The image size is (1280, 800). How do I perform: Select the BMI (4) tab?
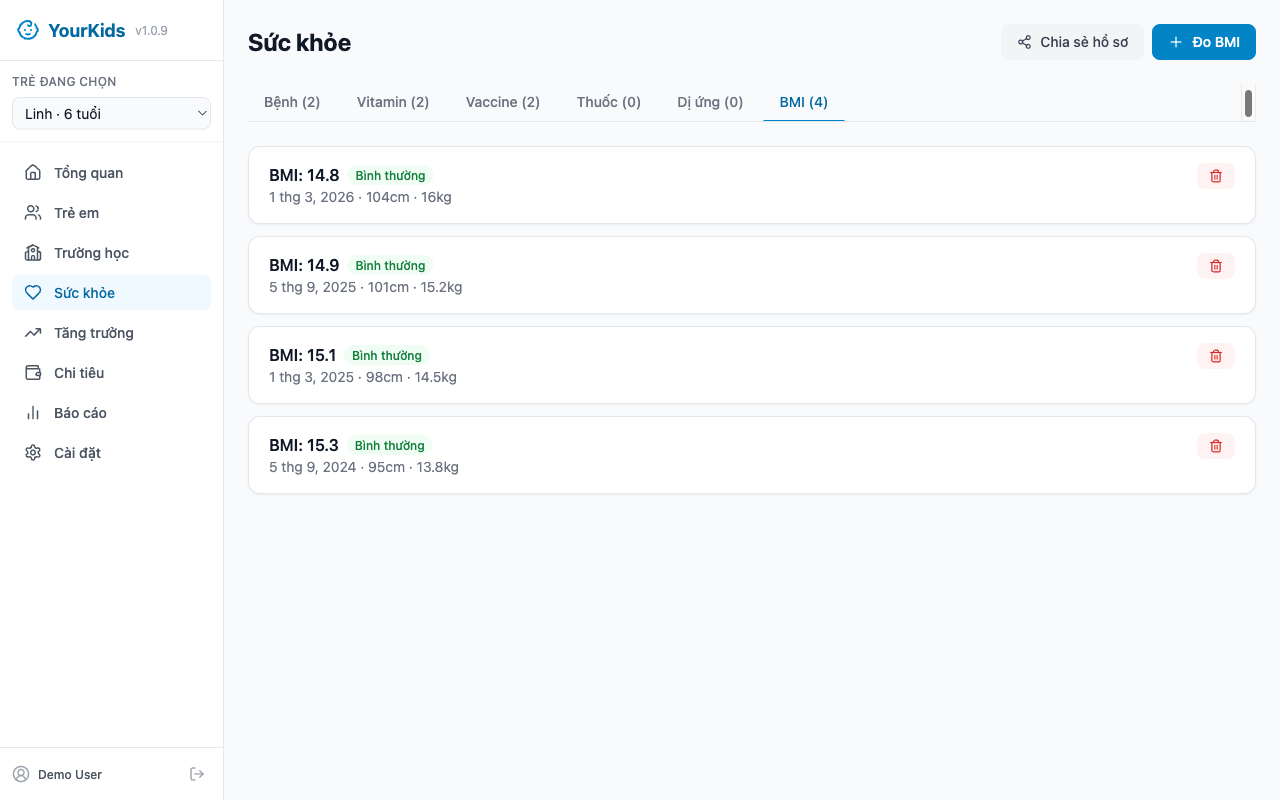804,102
